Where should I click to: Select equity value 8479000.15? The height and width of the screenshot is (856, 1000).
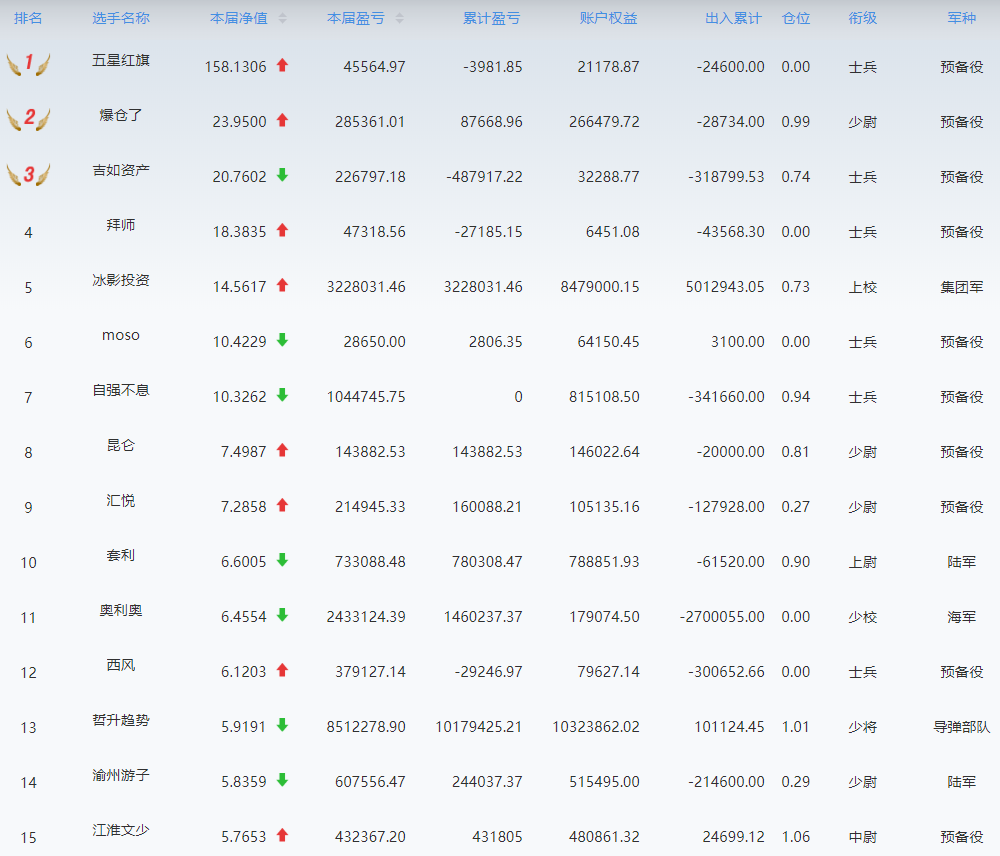pyautogui.click(x=599, y=287)
